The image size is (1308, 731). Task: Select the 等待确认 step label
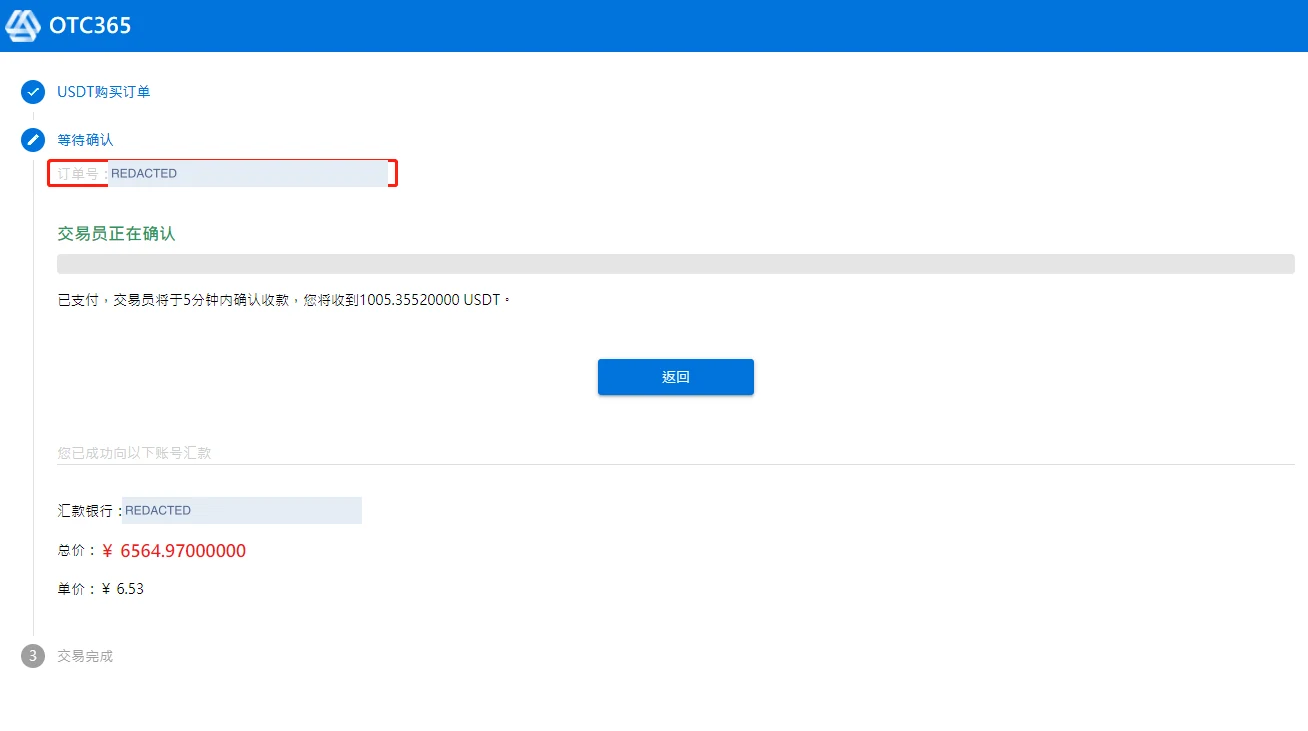click(85, 140)
